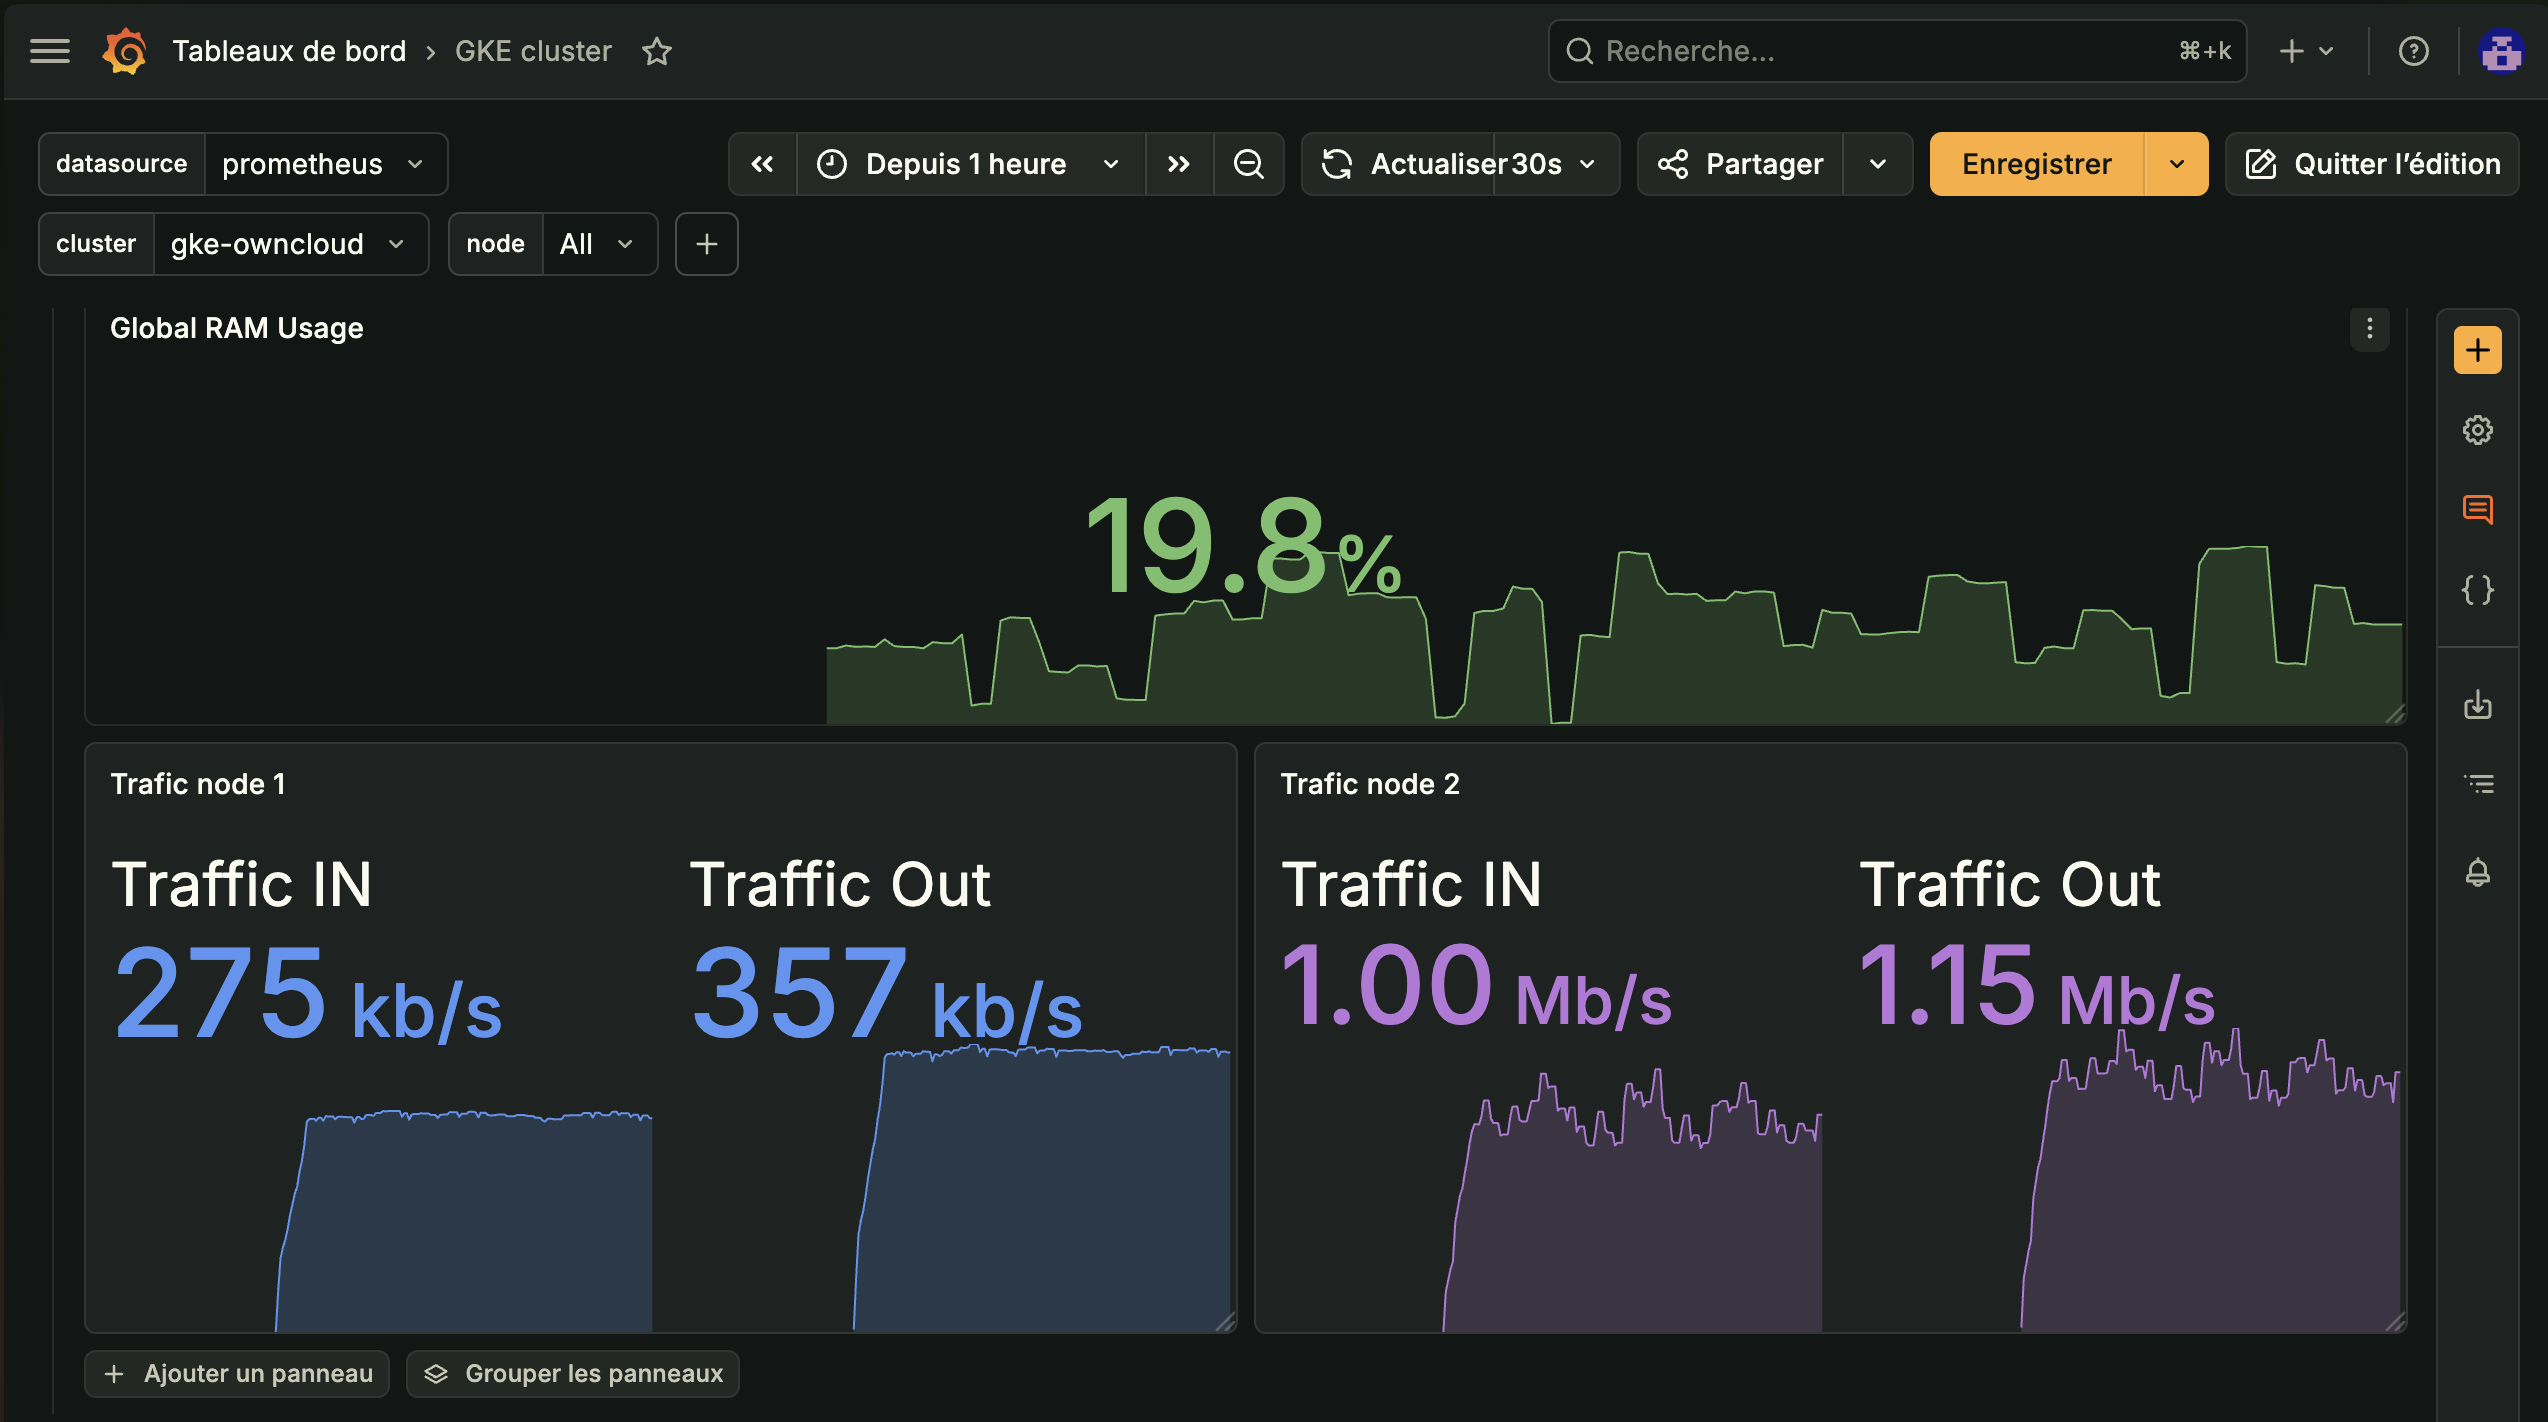Grab Global RAM Usage resize handle

2394,714
